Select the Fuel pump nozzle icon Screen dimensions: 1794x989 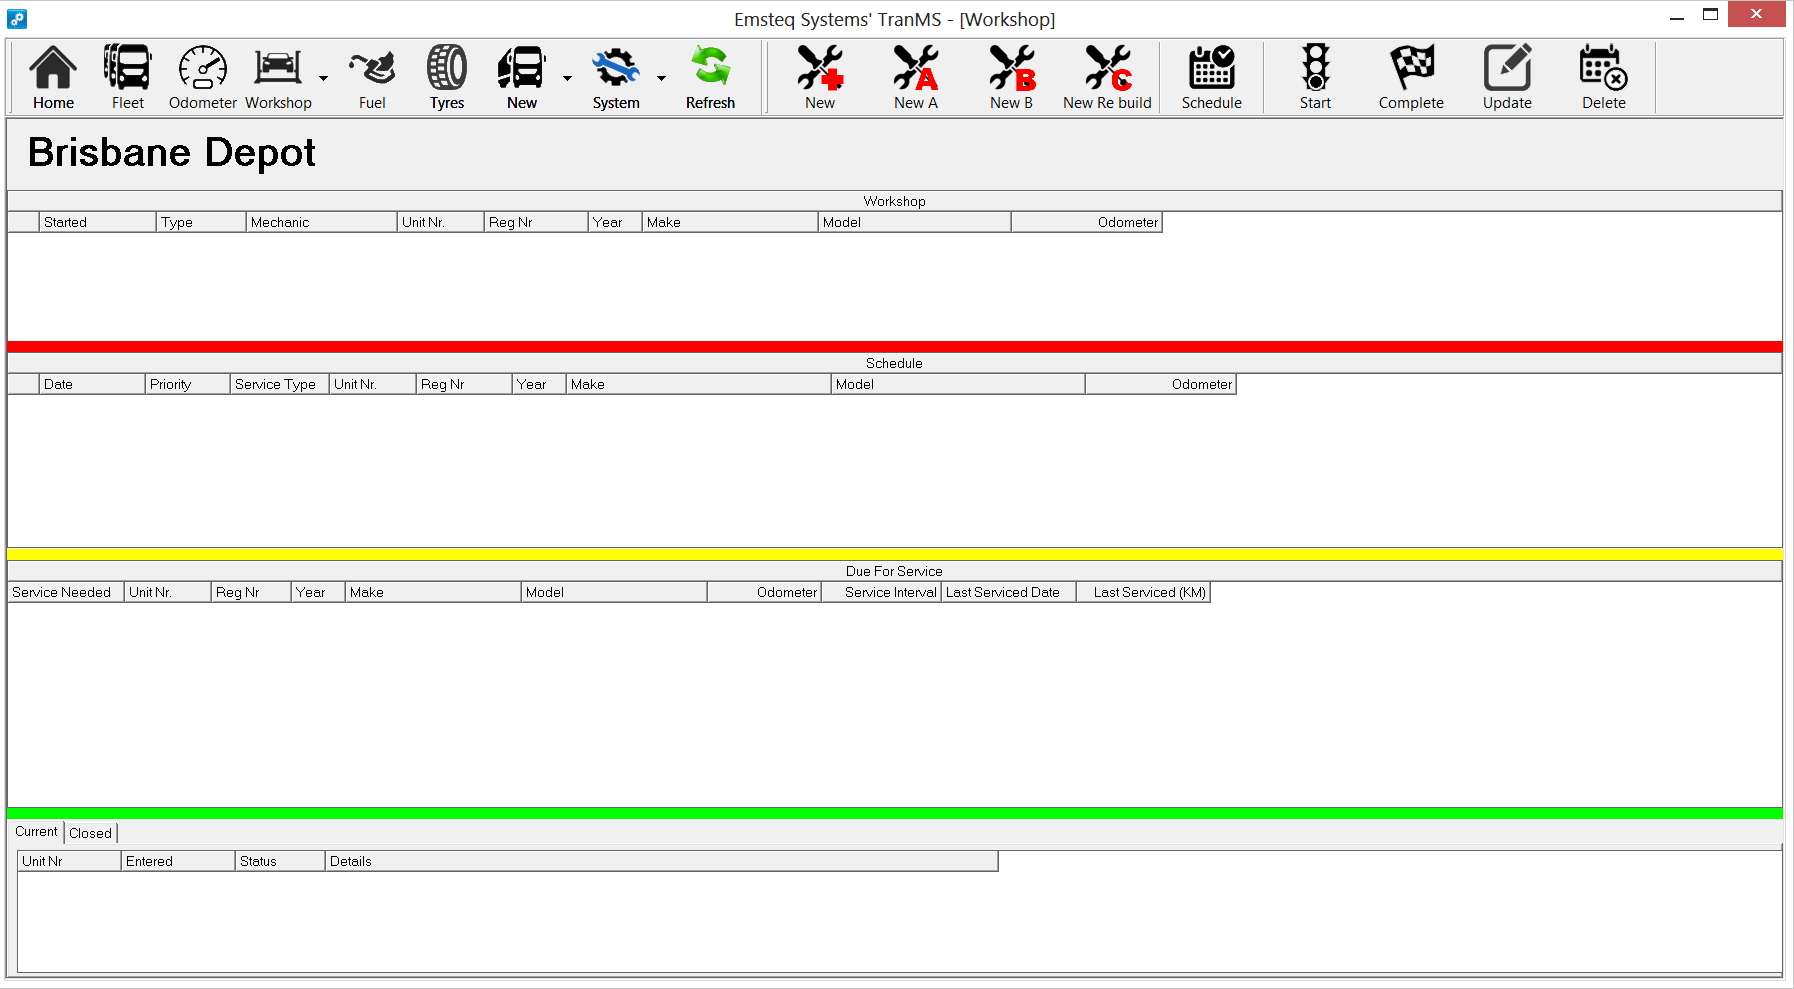[372, 68]
